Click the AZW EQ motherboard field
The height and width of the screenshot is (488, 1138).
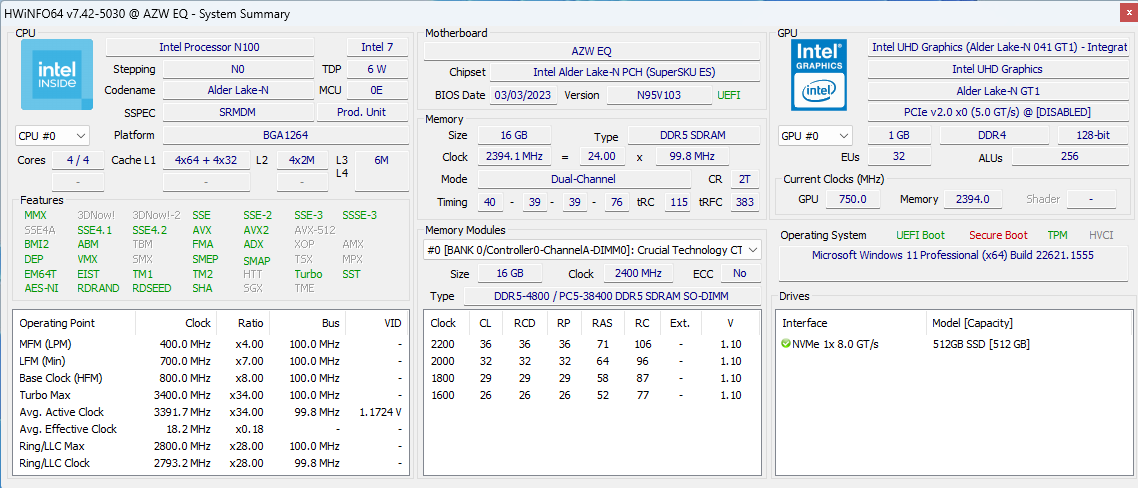point(591,51)
